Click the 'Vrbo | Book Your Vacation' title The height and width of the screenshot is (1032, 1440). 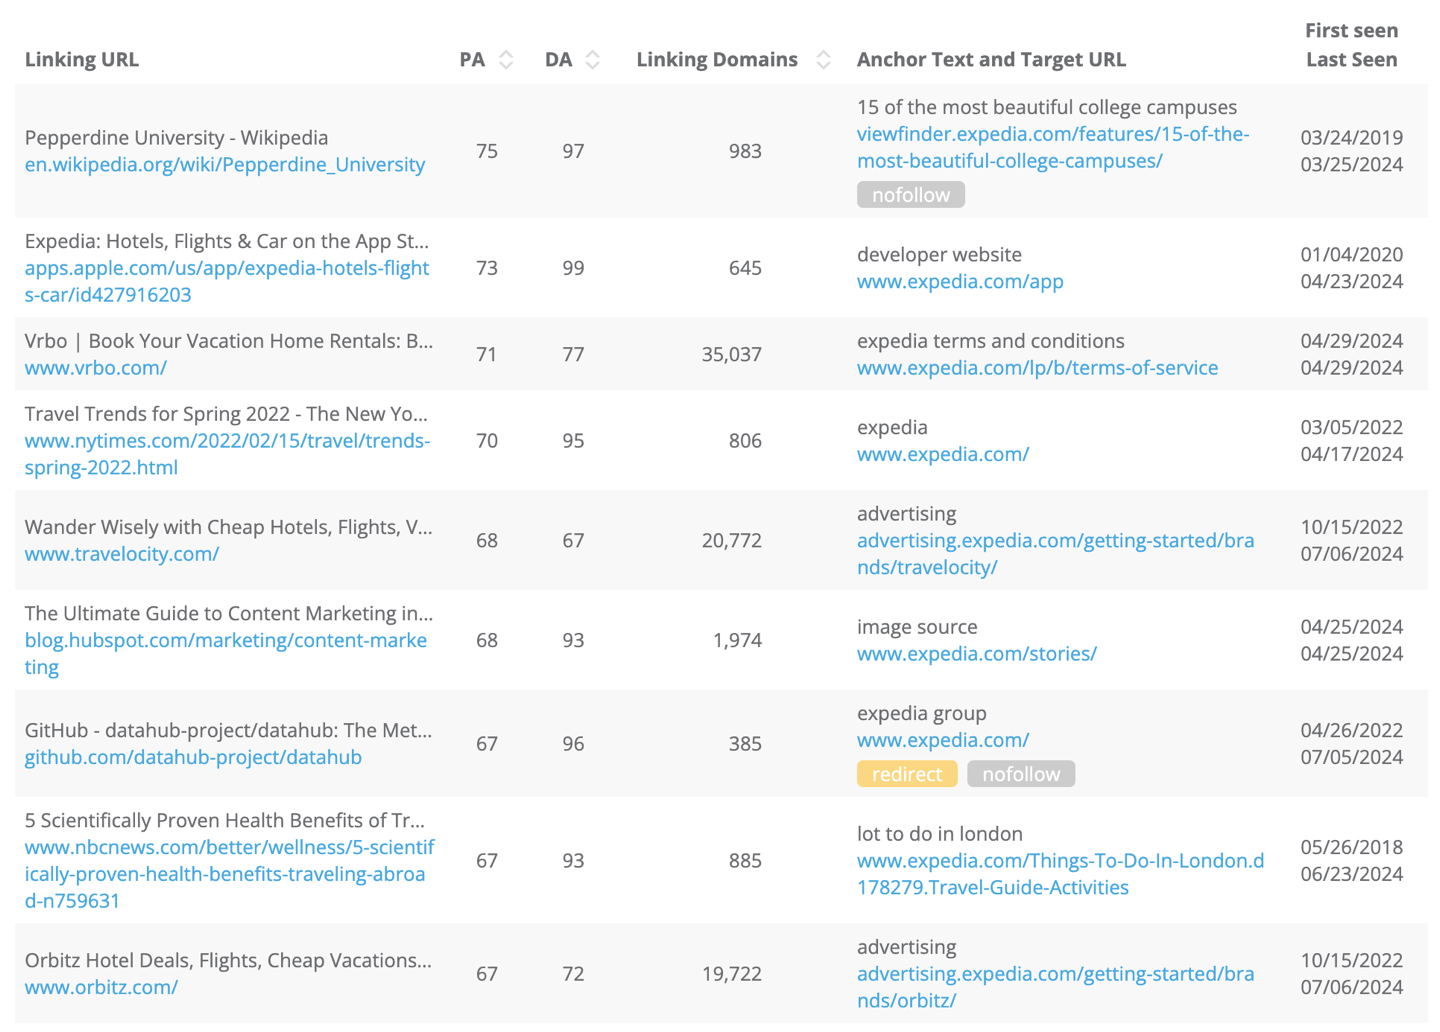click(229, 341)
